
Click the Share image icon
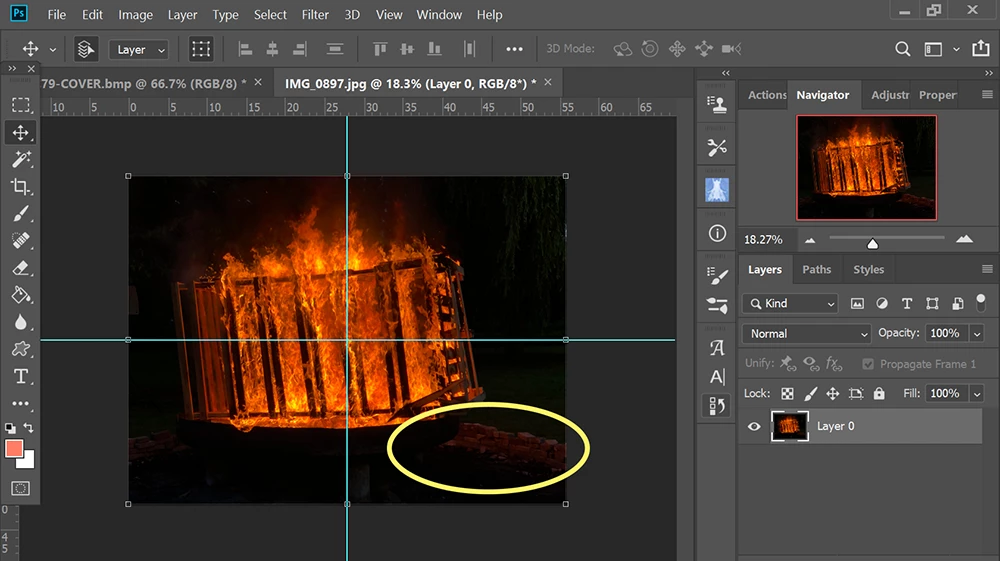pos(981,48)
